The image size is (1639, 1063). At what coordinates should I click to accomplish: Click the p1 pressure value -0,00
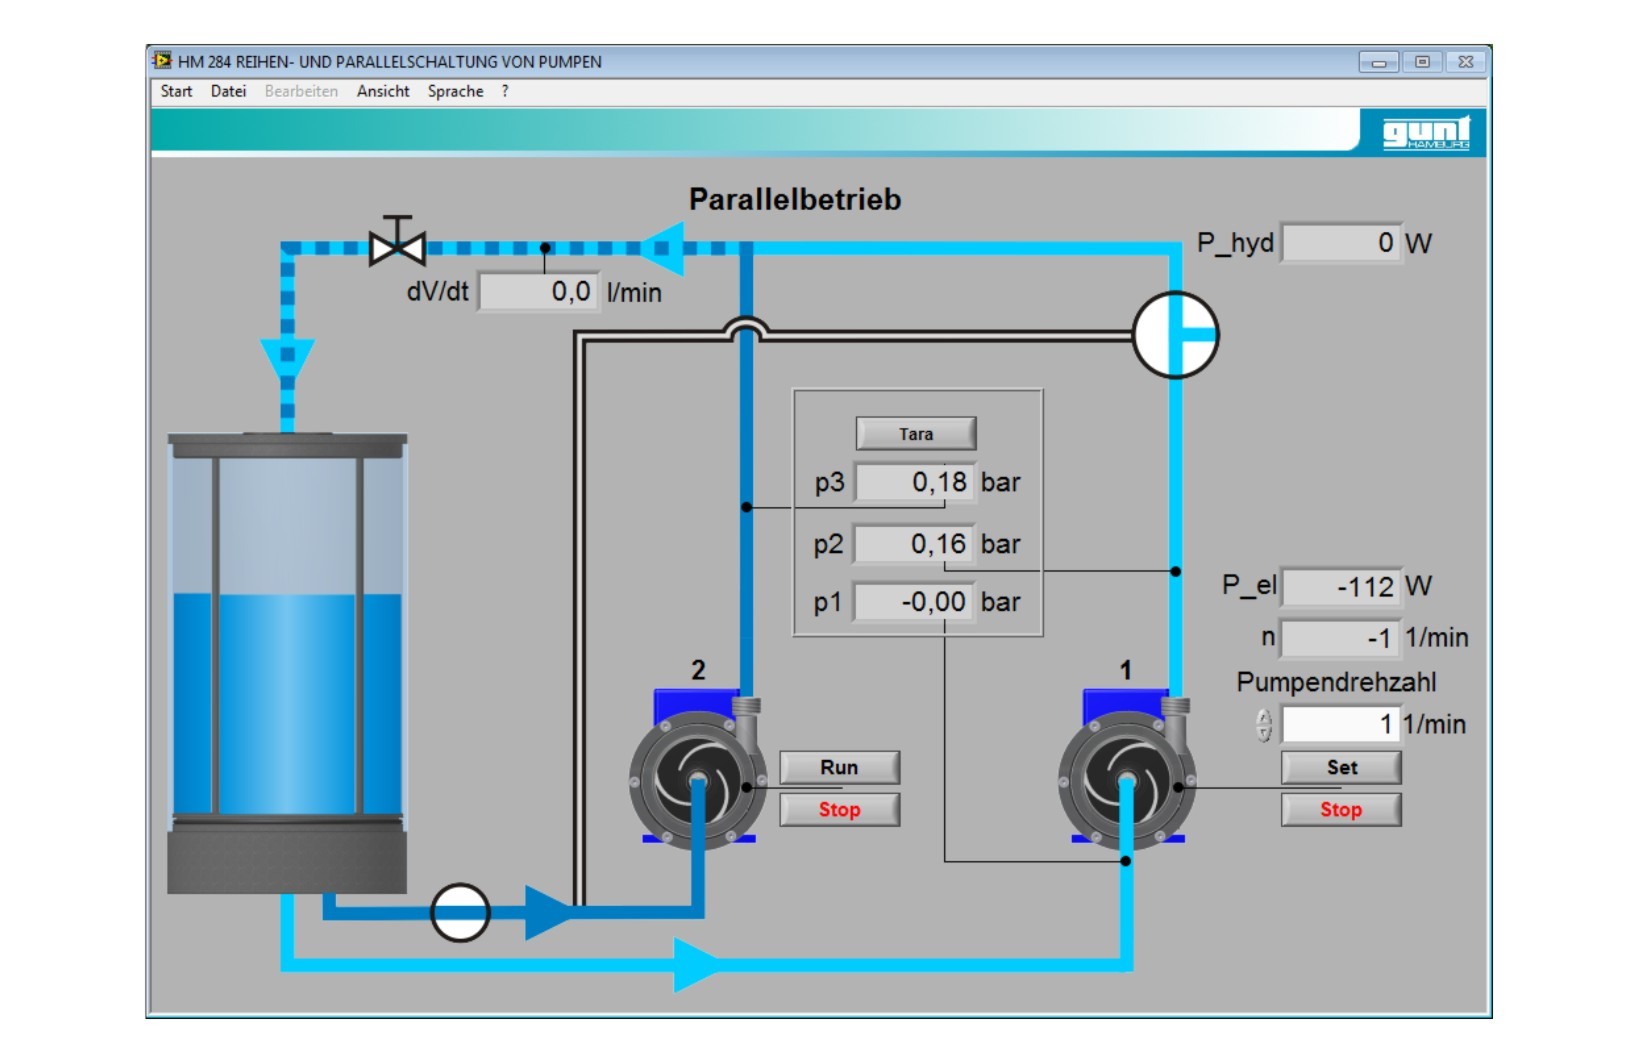click(914, 602)
